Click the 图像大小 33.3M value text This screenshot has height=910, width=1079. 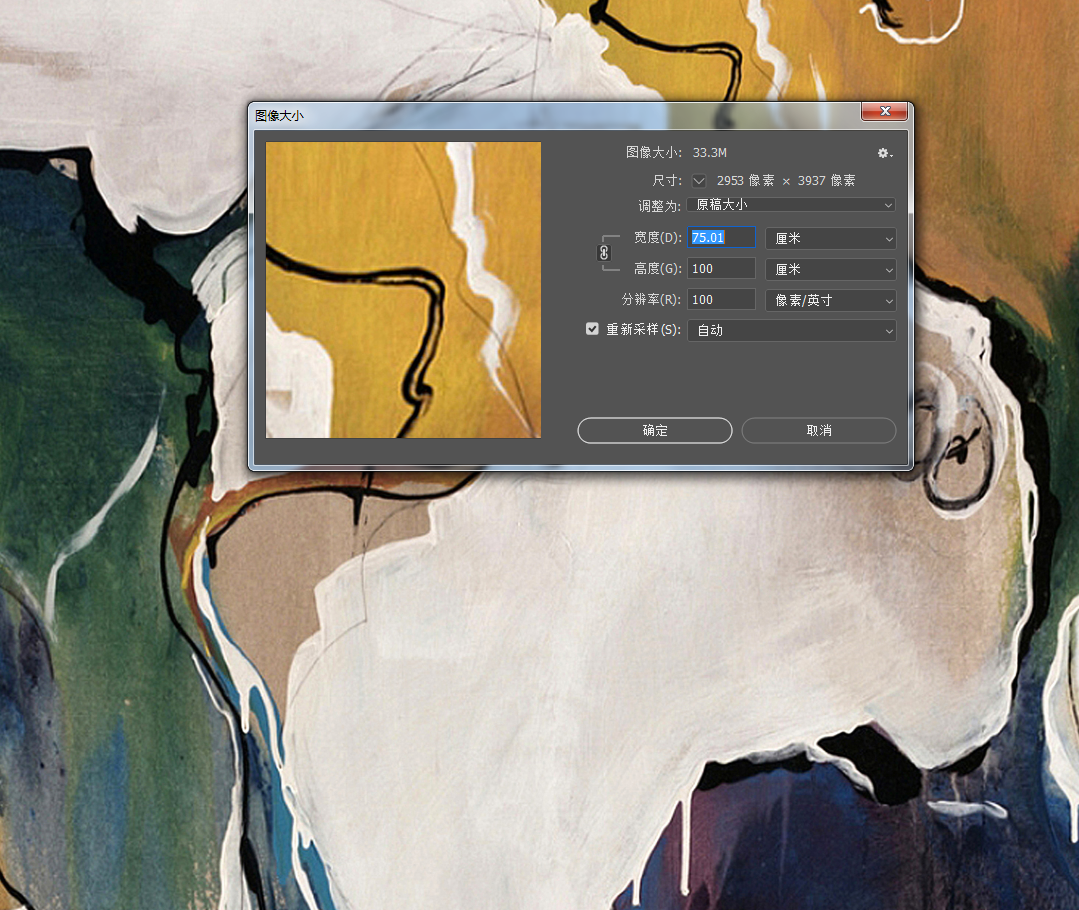tap(709, 153)
